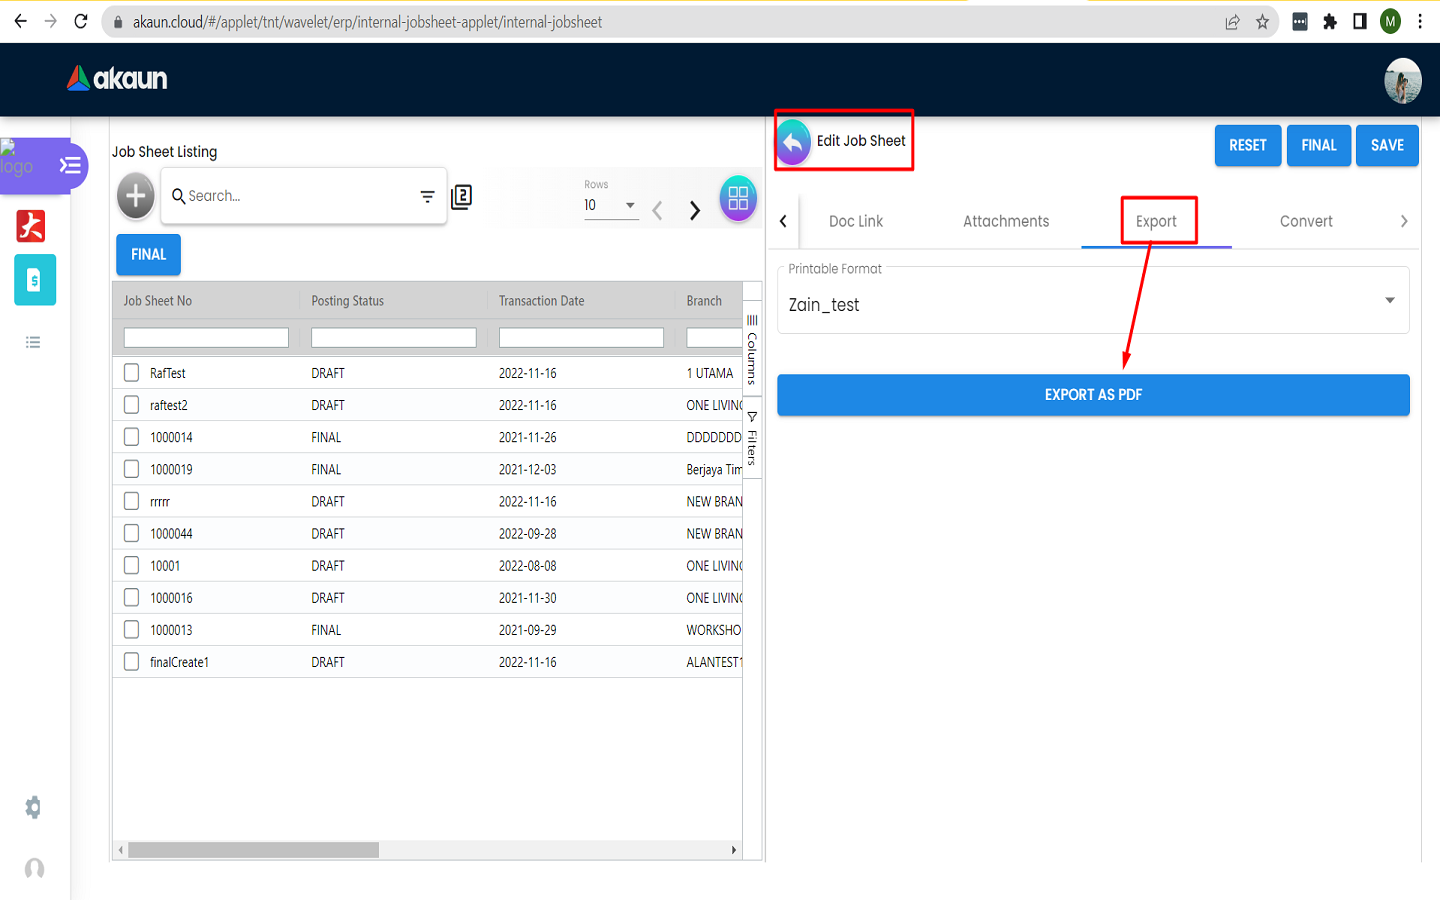Click the back arrow beside Edit Job Sheet
Image resolution: width=1440 pixels, height=900 pixels.
(794, 142)
